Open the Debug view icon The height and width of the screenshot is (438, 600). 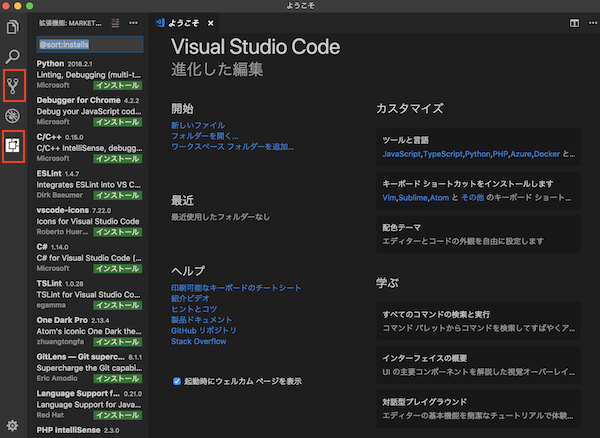(x=13, y=116)
